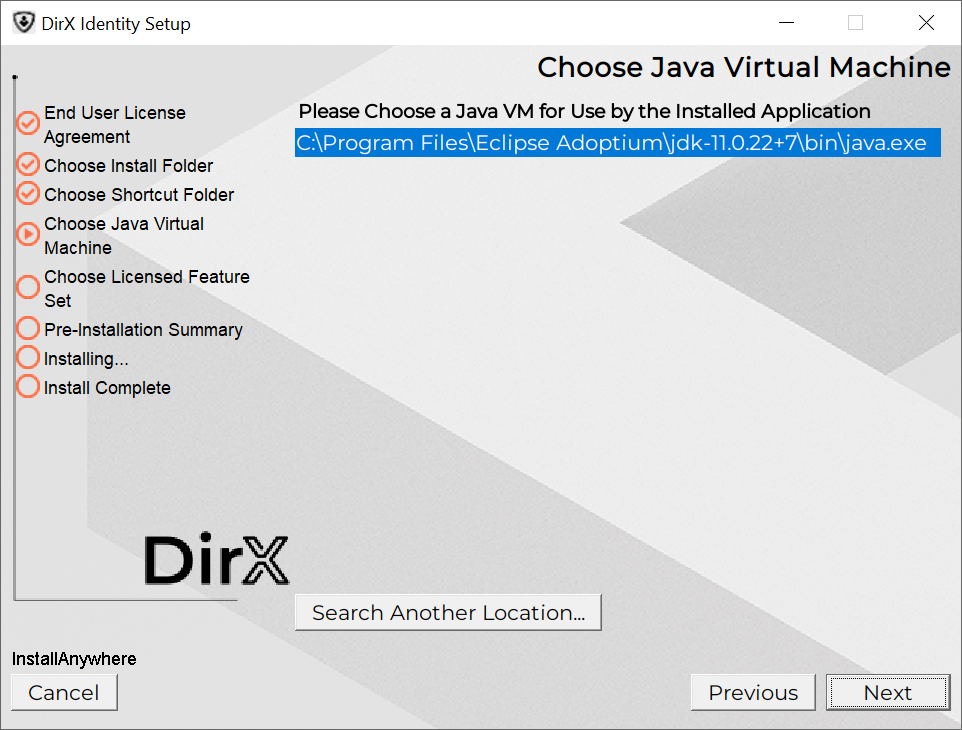Click the End User License Agreement step label
This screenshot has width=962, height=730.
click(x=114, y=124)
